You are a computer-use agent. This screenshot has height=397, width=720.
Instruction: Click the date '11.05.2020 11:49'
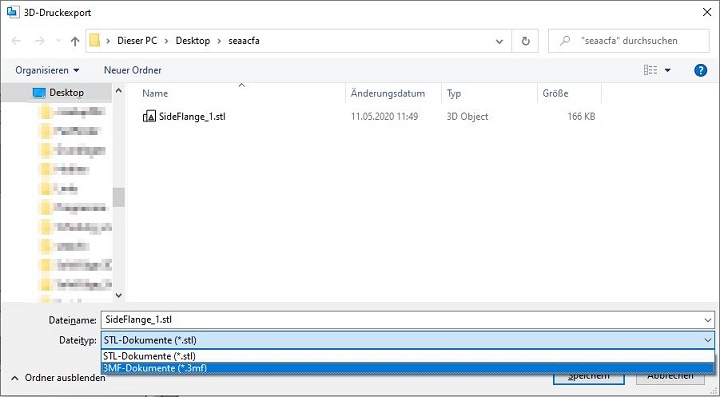click(384, 117)
